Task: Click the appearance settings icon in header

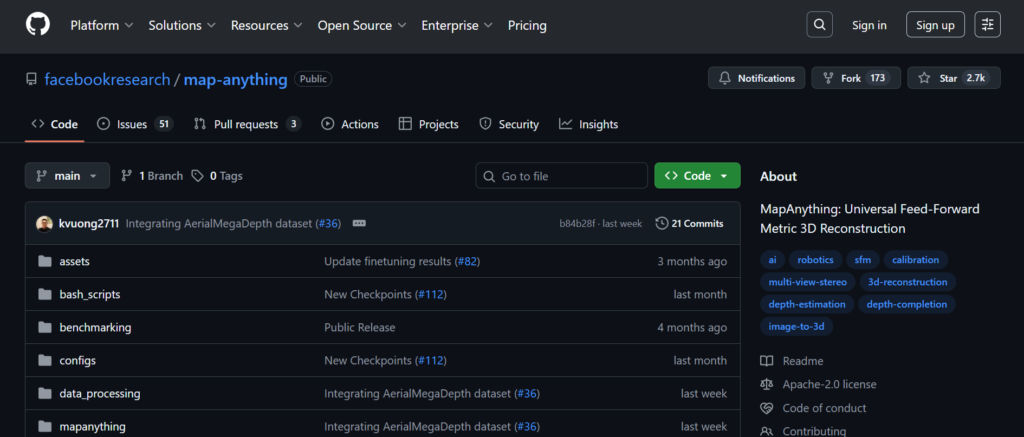Action: tap(987, 25)
